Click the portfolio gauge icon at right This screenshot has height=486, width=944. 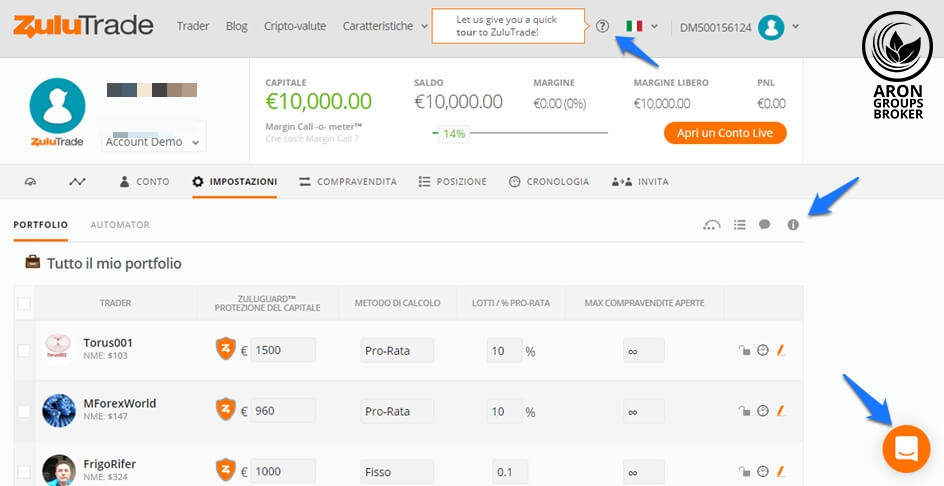712,225
